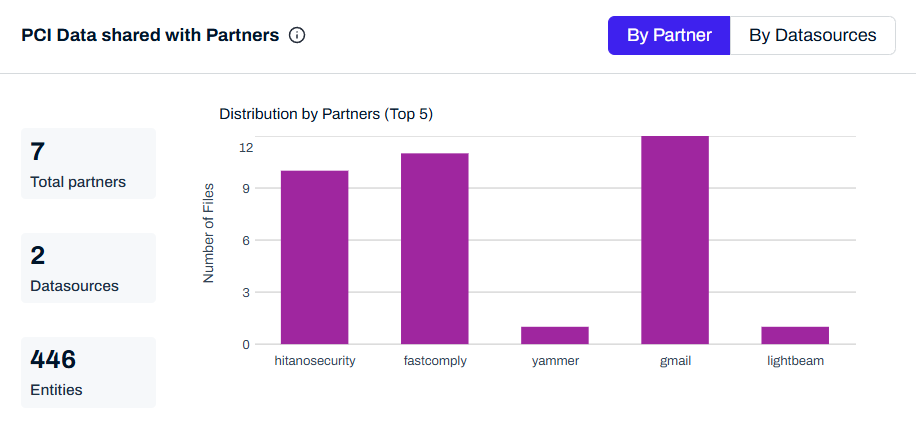Click the info icon beside the title
Screen dimensions: 916x433
click(x=297, y=35)
